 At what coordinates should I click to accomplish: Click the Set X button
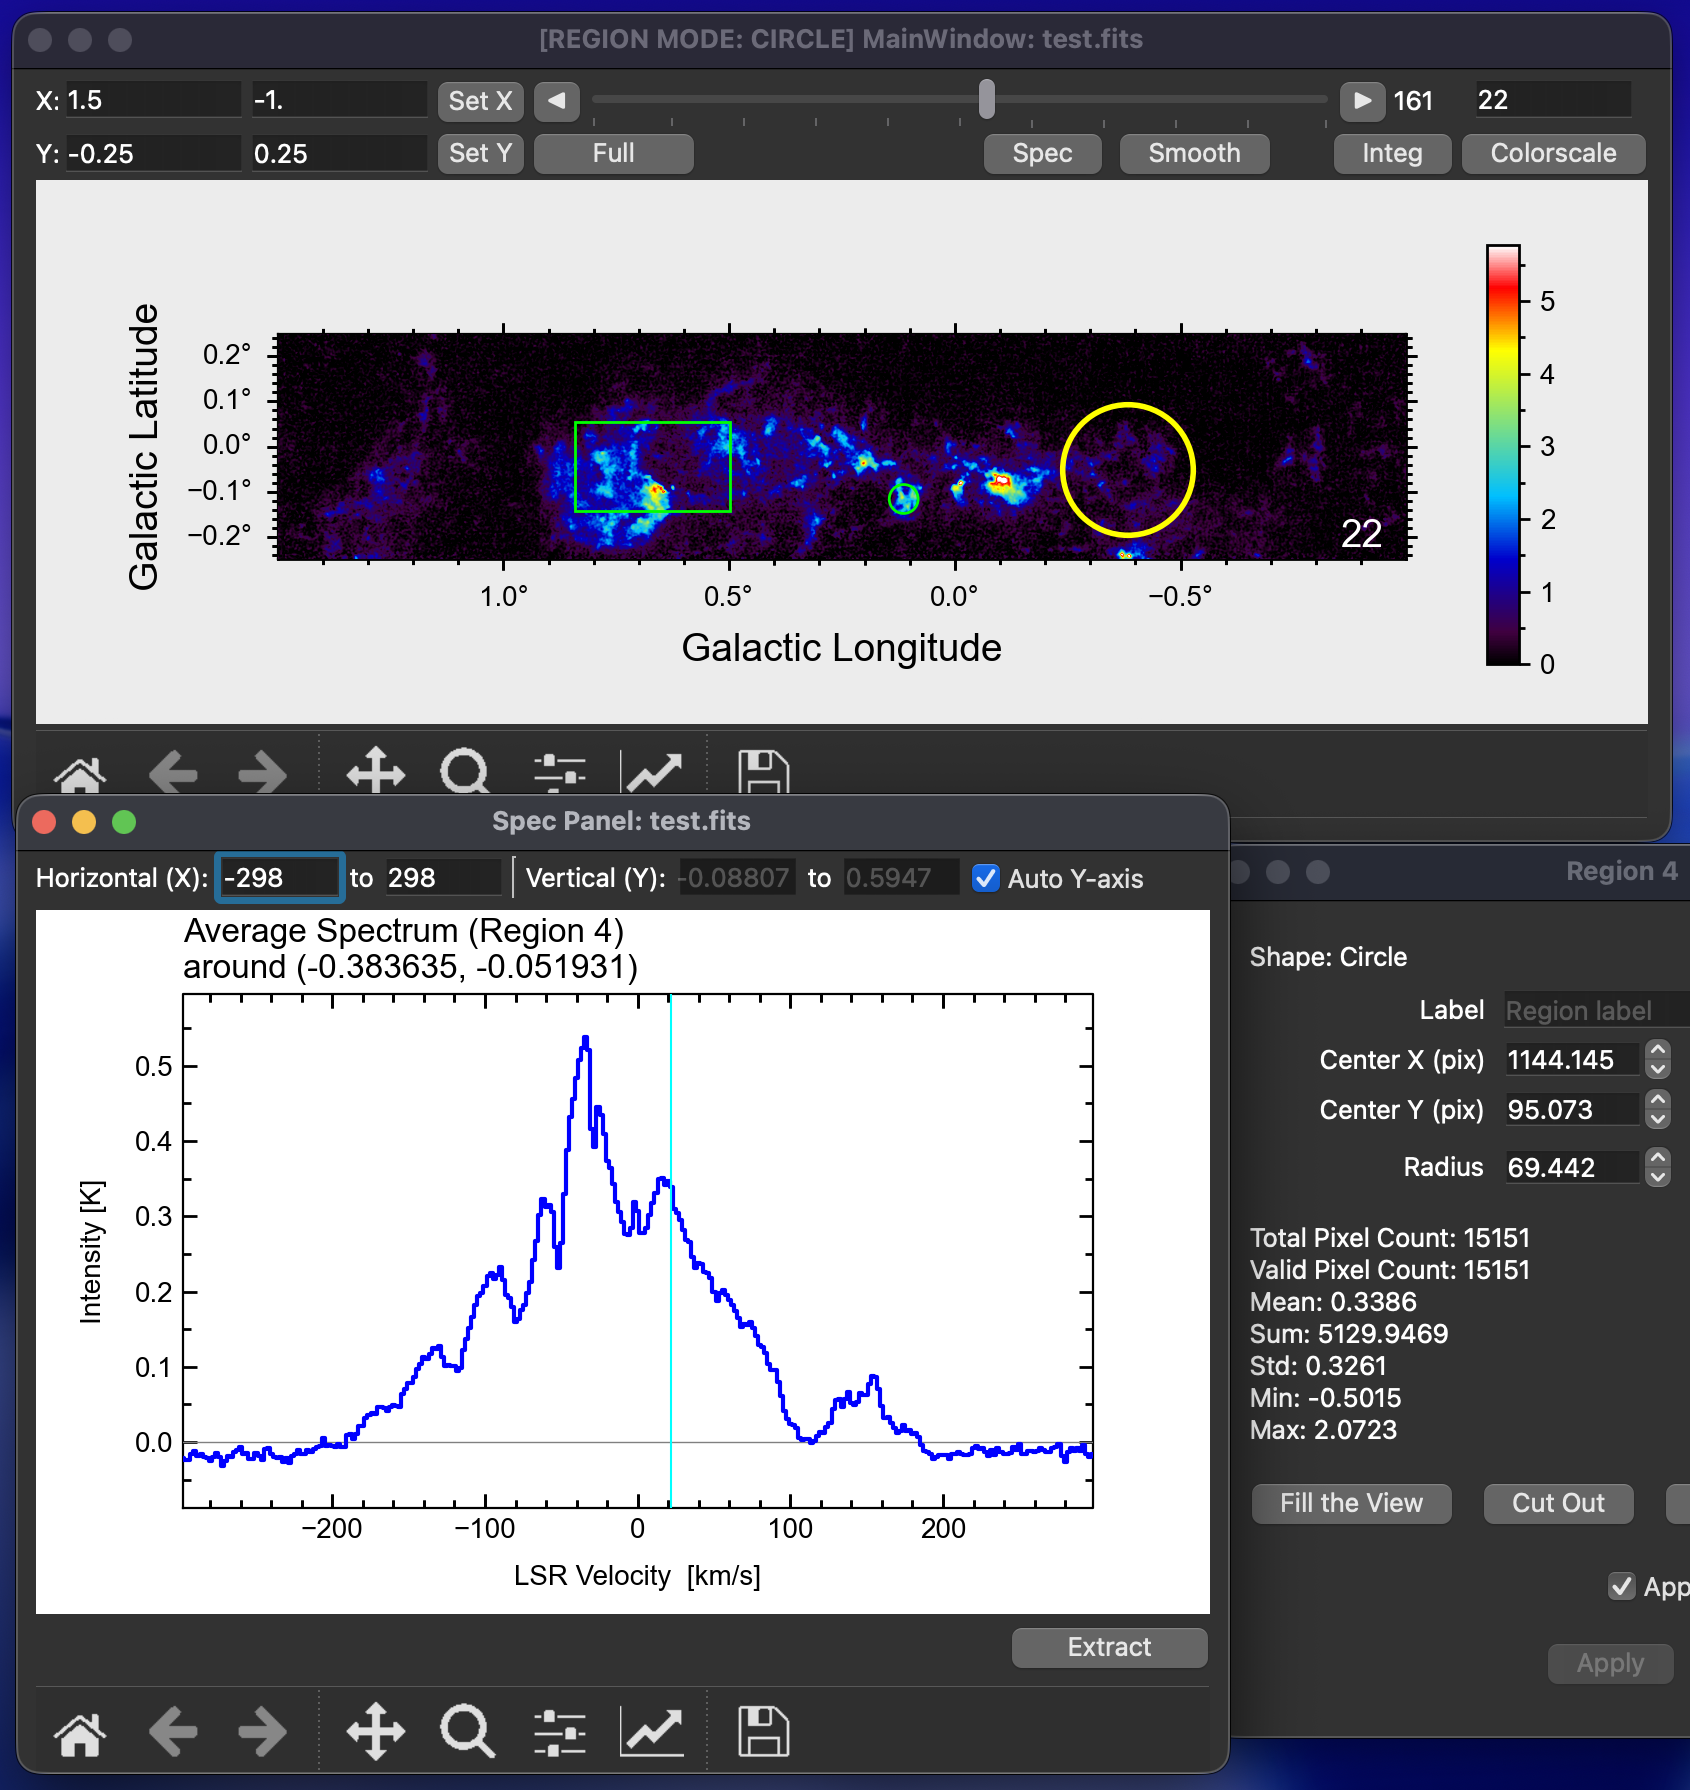tap(480, 100)
